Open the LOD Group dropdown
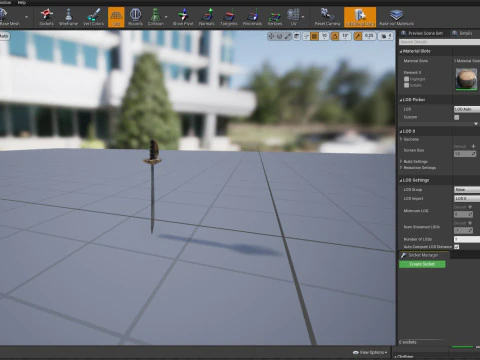480x360 pixels. point(467,190)
